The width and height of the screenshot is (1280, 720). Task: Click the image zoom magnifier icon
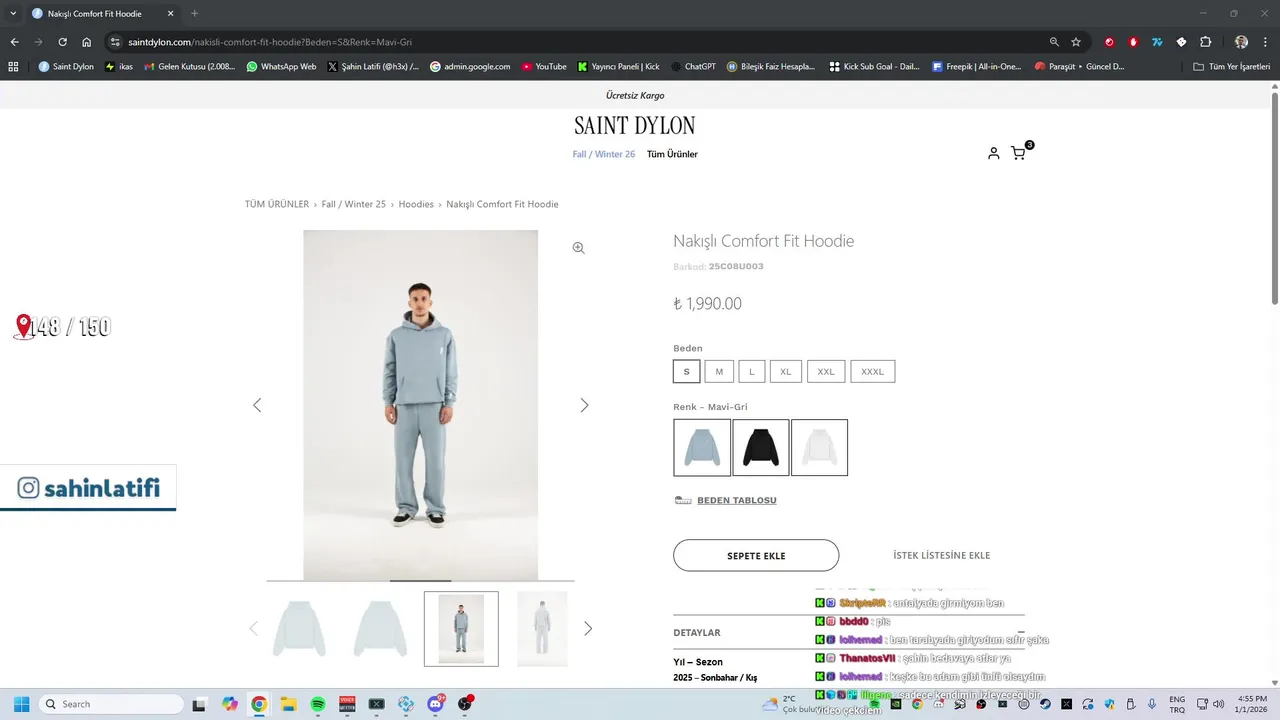coord(578,248)
